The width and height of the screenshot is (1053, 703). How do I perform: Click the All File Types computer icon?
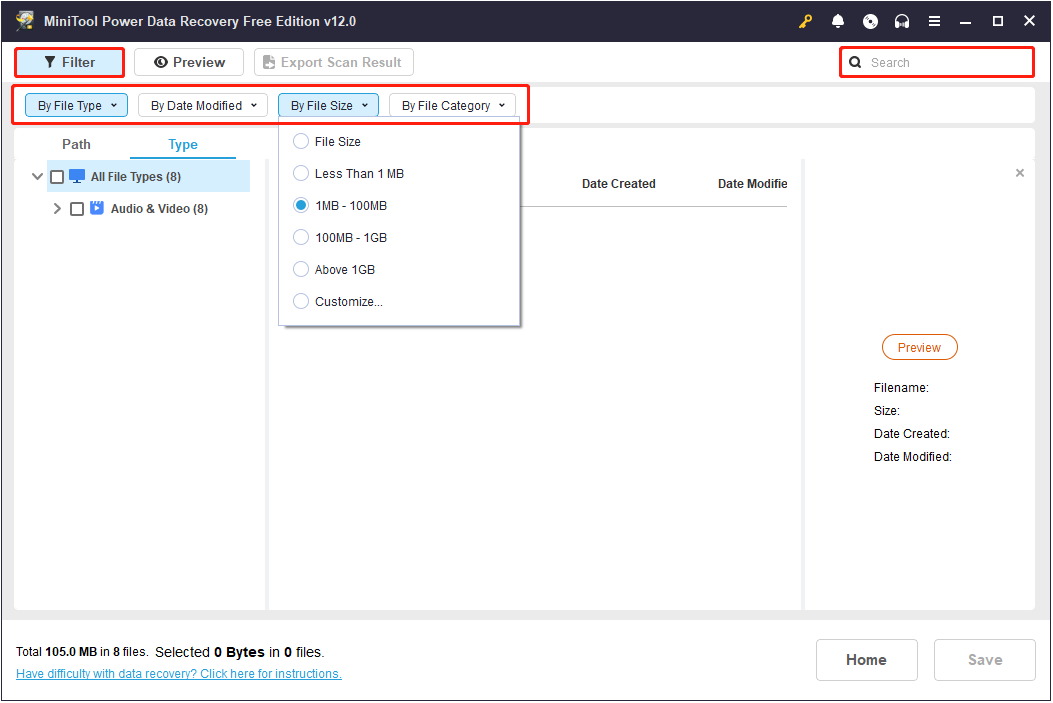(x=77, y=177)
